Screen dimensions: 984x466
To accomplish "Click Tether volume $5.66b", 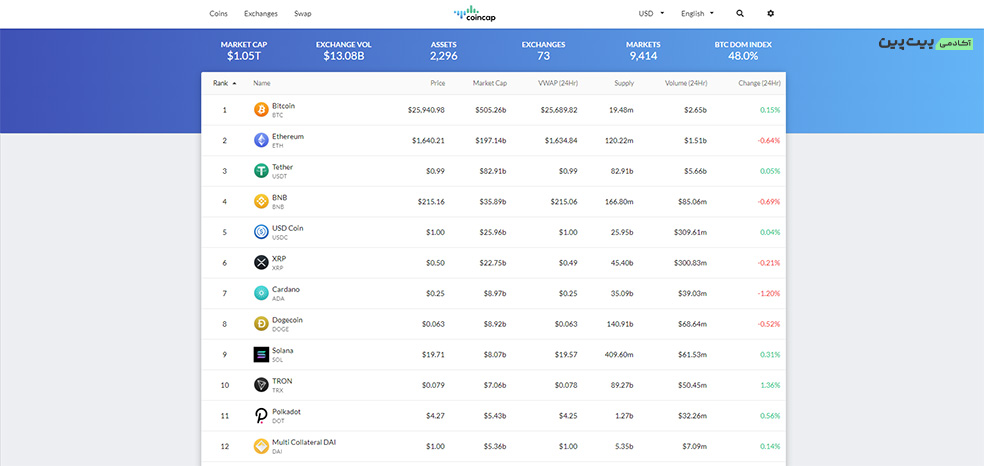I will [x=696, y=171].
